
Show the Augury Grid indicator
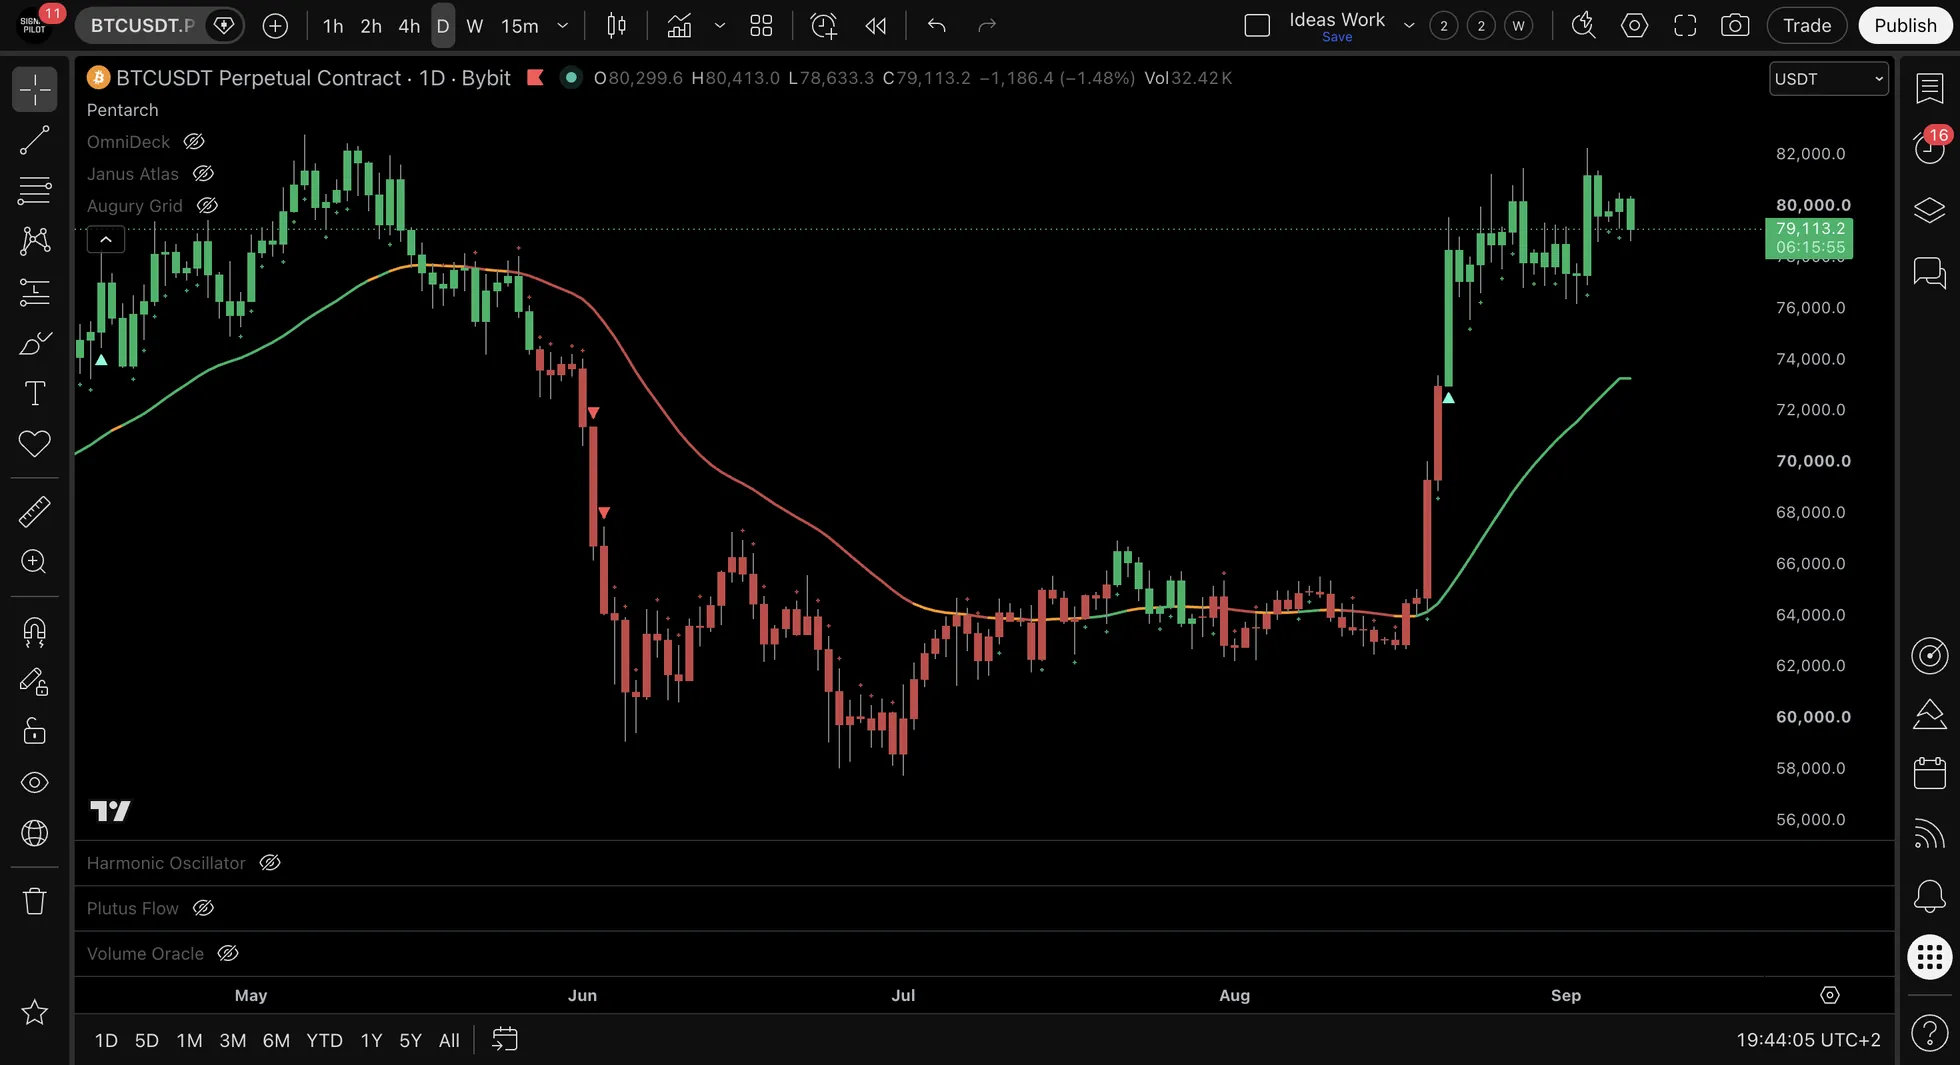(x=207, y=206)
